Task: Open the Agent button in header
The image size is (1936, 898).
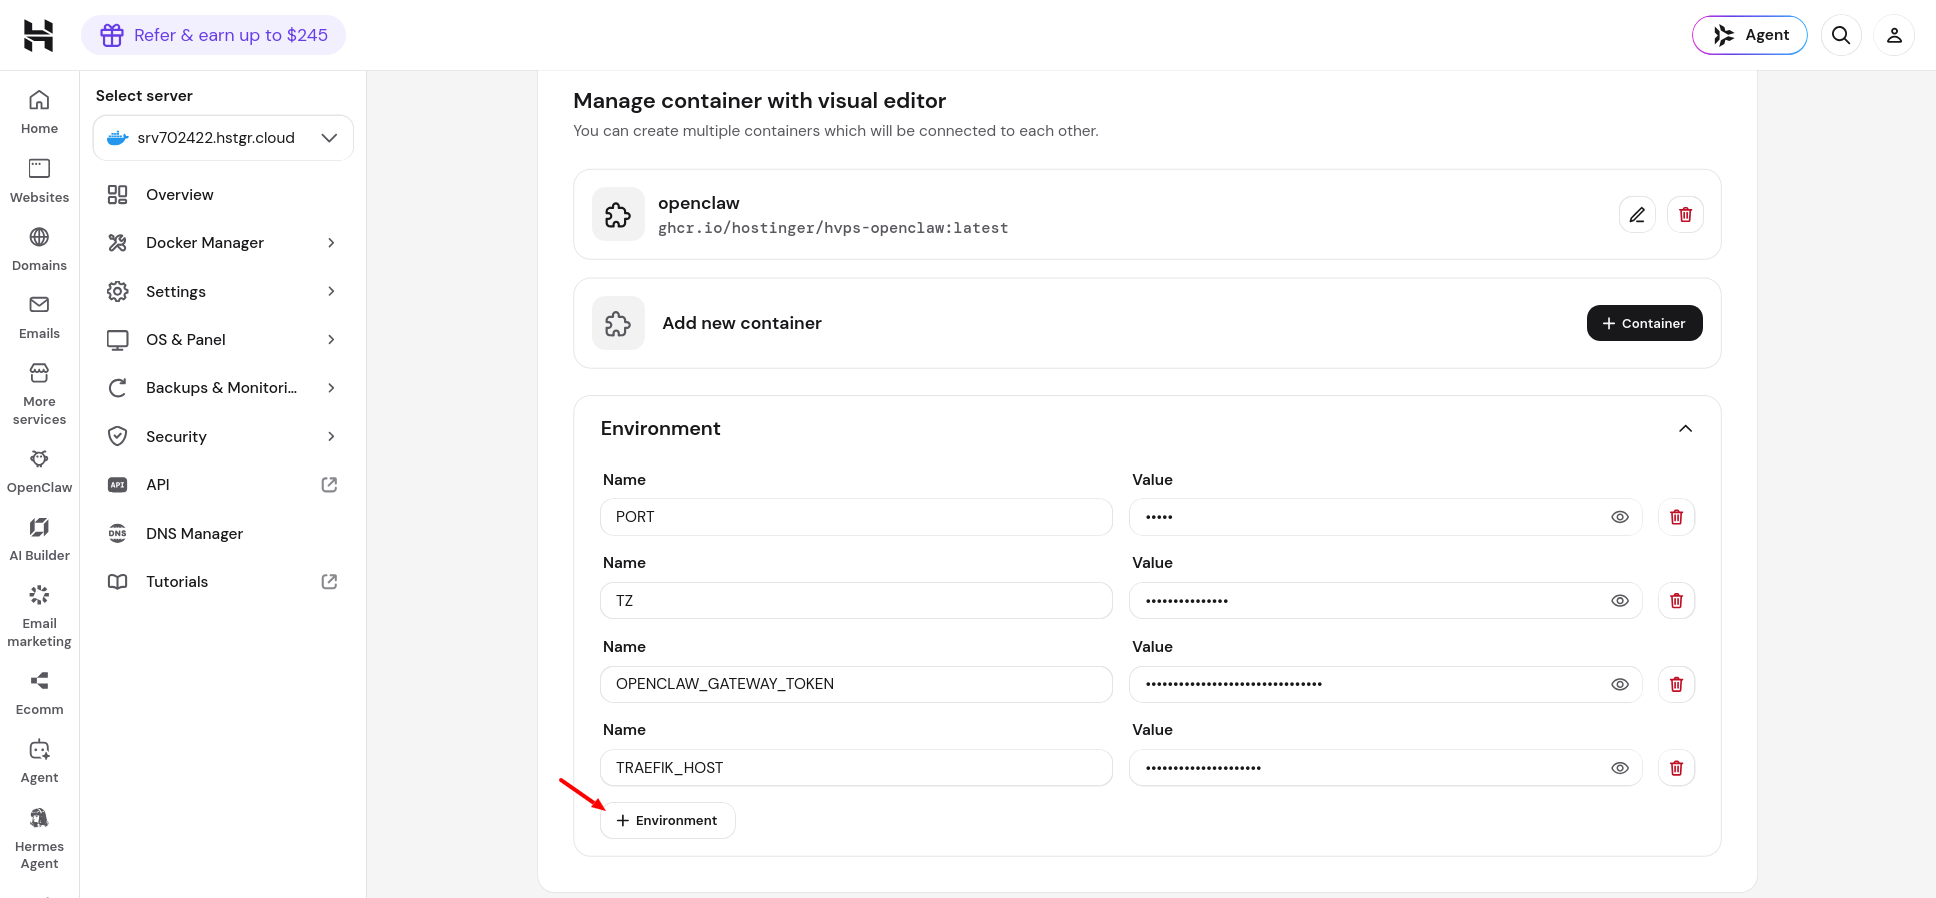Action: coord(1749,35)
